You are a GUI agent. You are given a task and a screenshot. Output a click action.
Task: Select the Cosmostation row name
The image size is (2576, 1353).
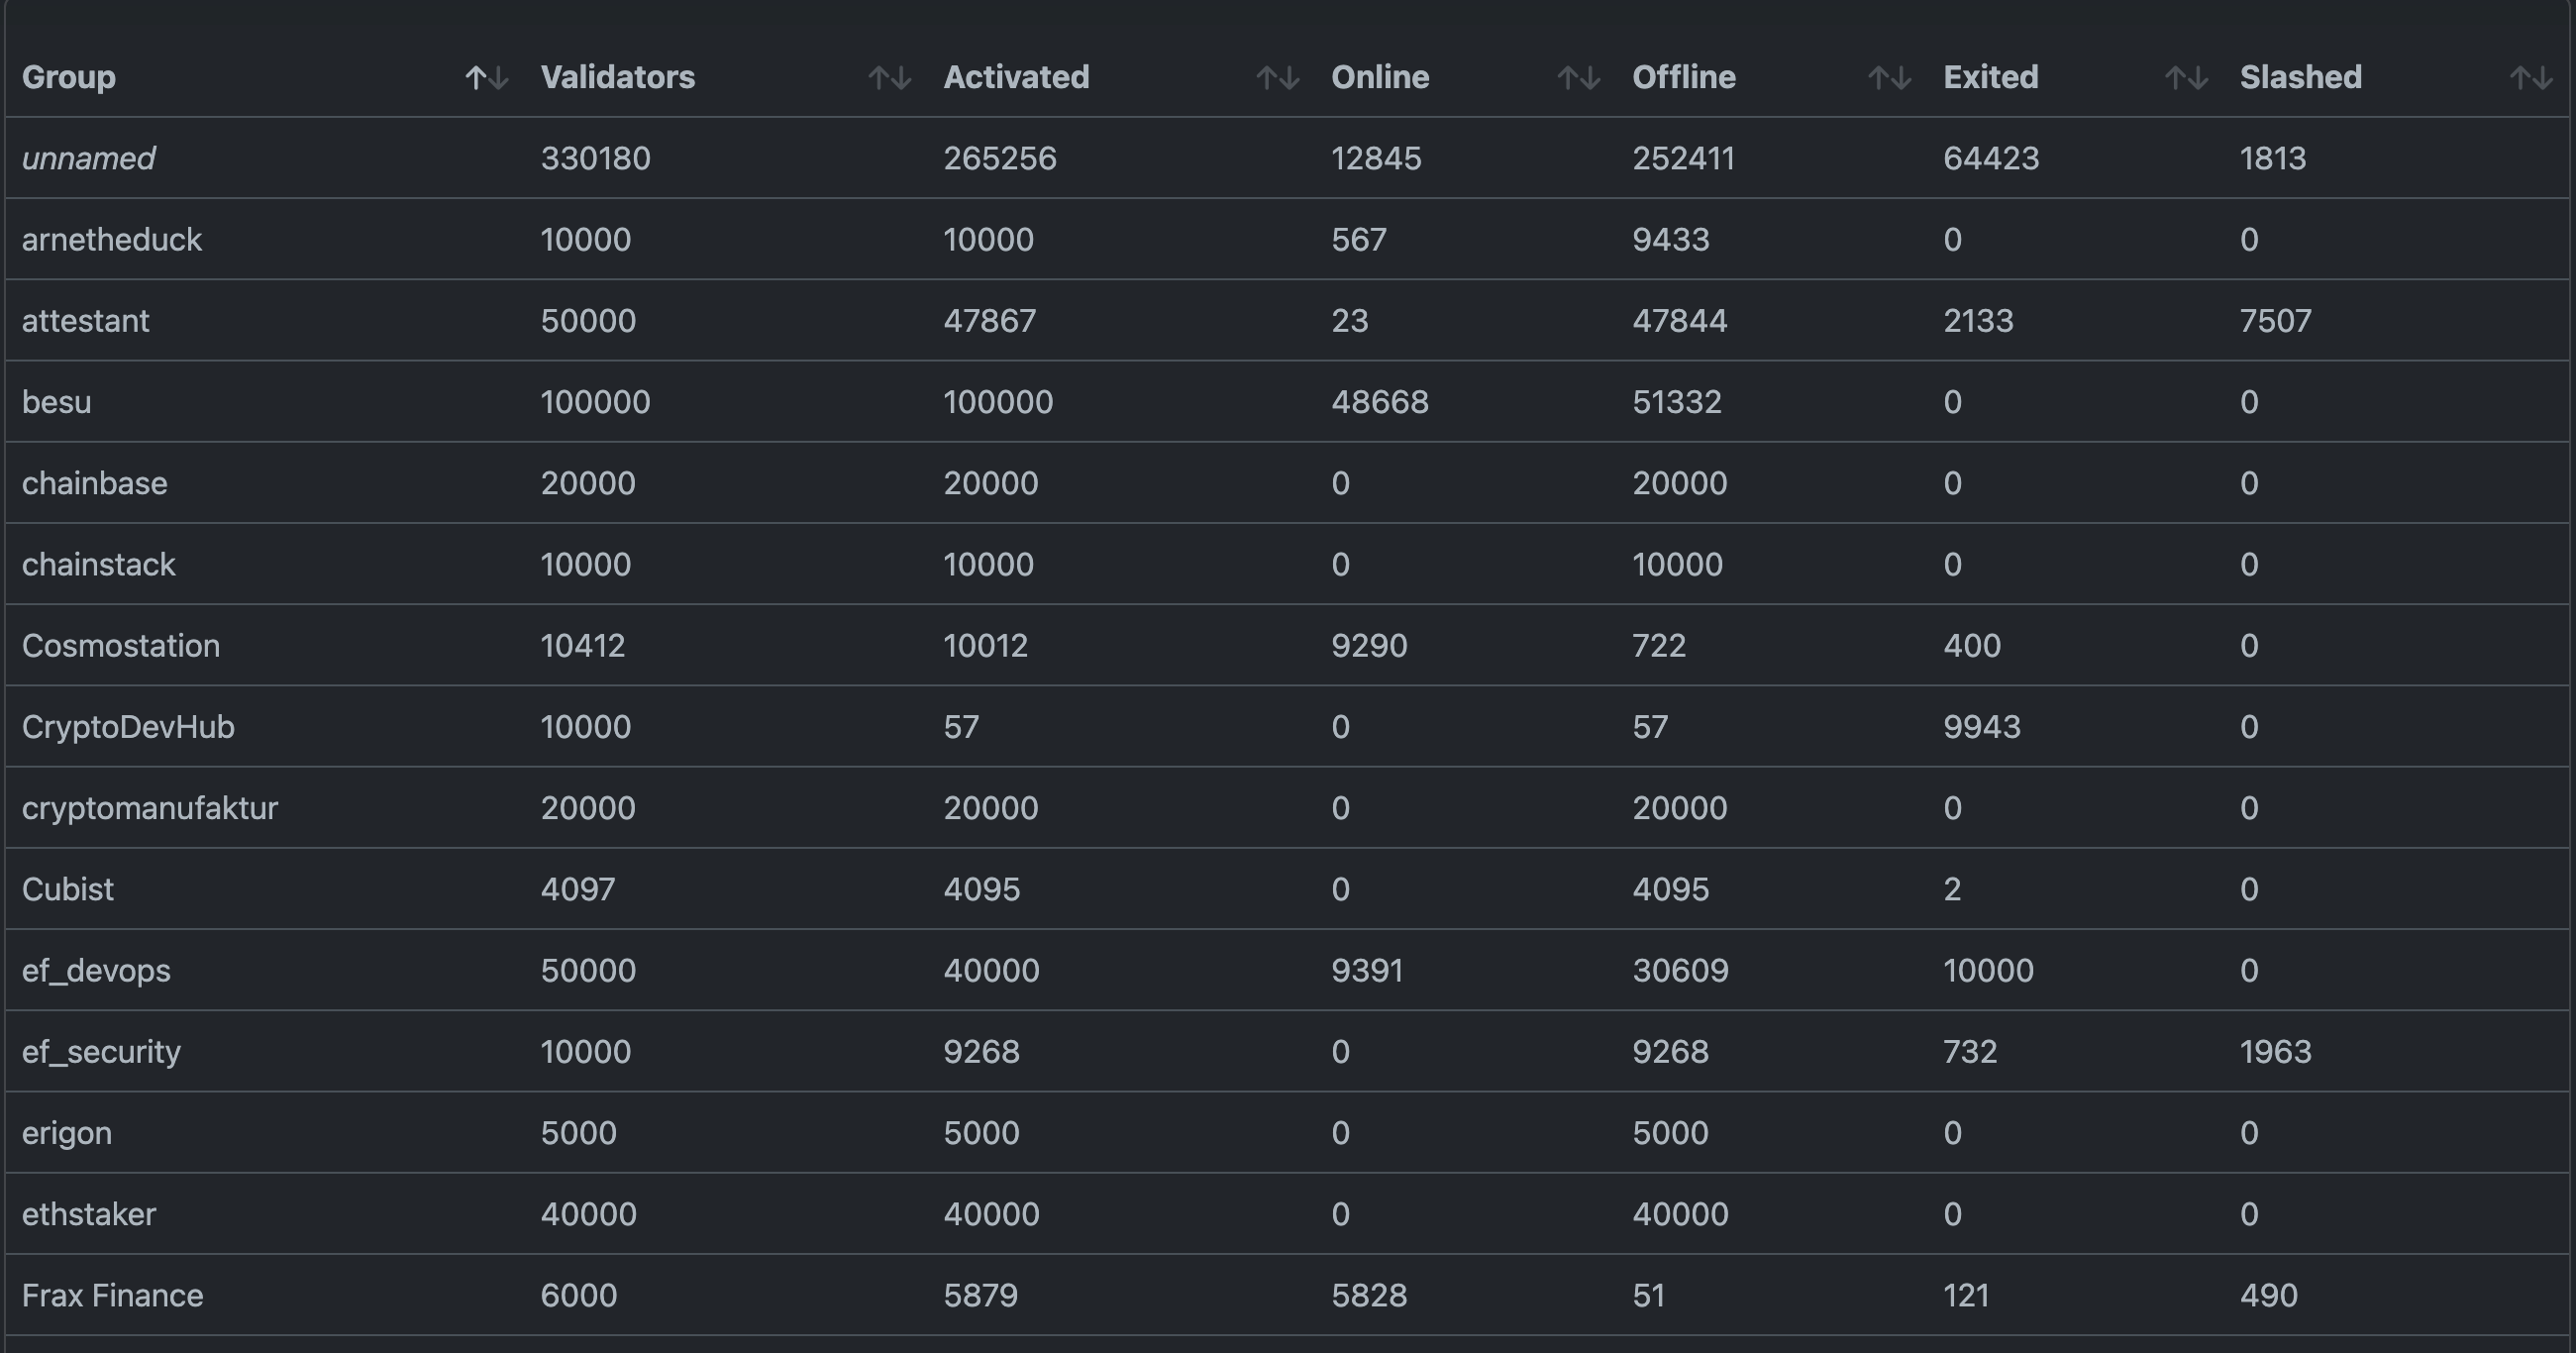(121, 646)
